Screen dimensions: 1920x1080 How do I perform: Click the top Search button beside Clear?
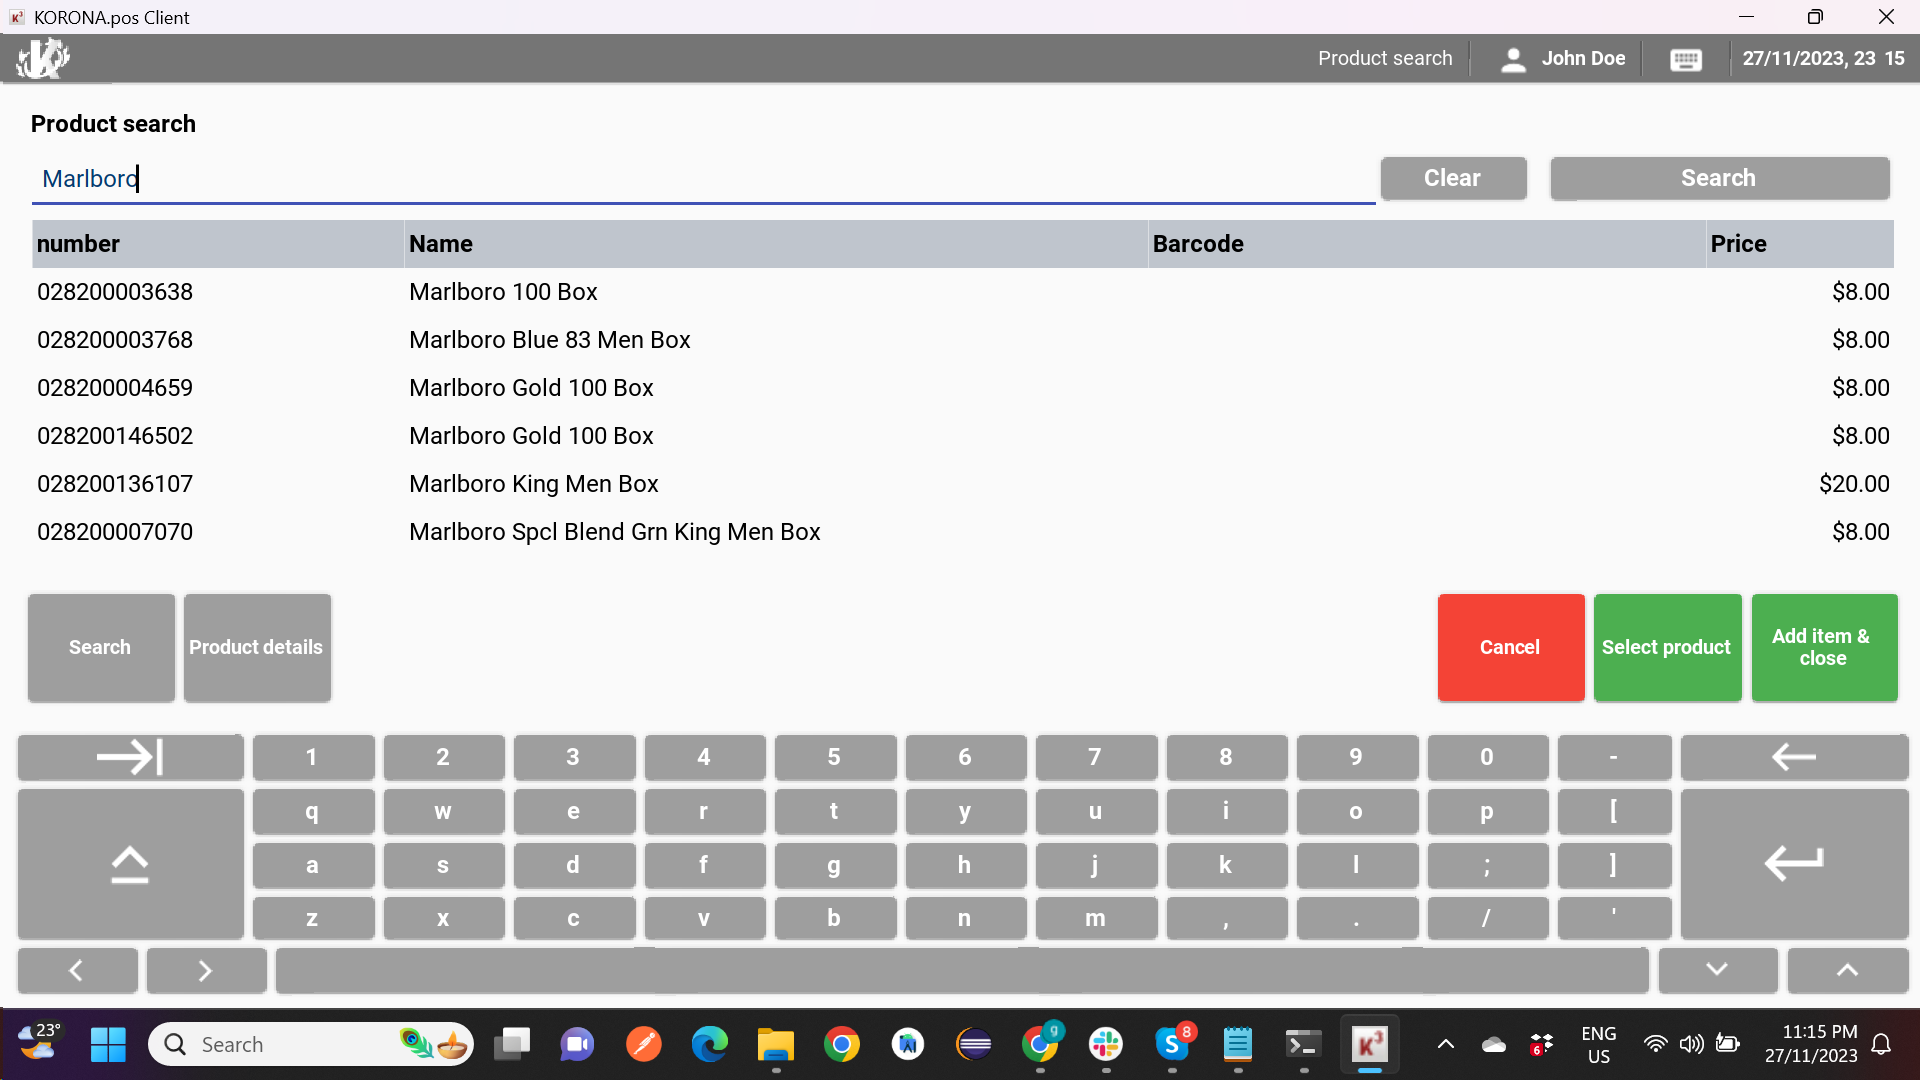pyautogui.click(x=1719, y=178)
